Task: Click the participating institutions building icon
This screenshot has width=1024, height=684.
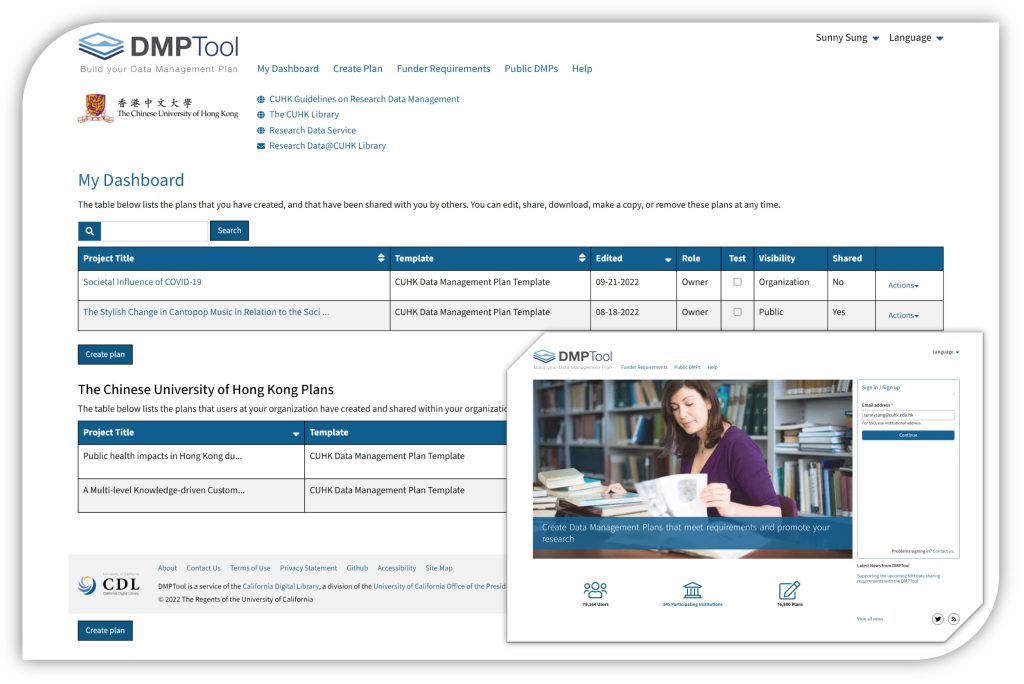Action: tap(692, 590)
